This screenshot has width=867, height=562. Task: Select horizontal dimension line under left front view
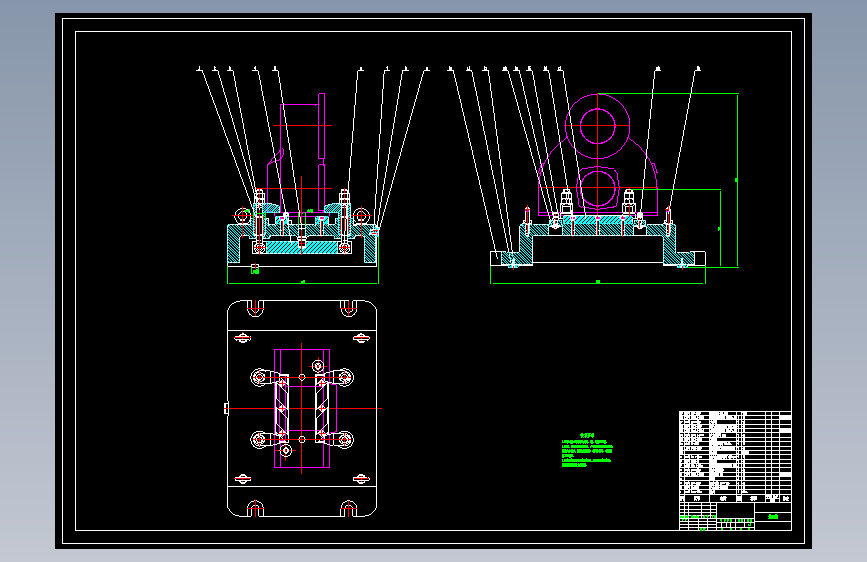303,283
